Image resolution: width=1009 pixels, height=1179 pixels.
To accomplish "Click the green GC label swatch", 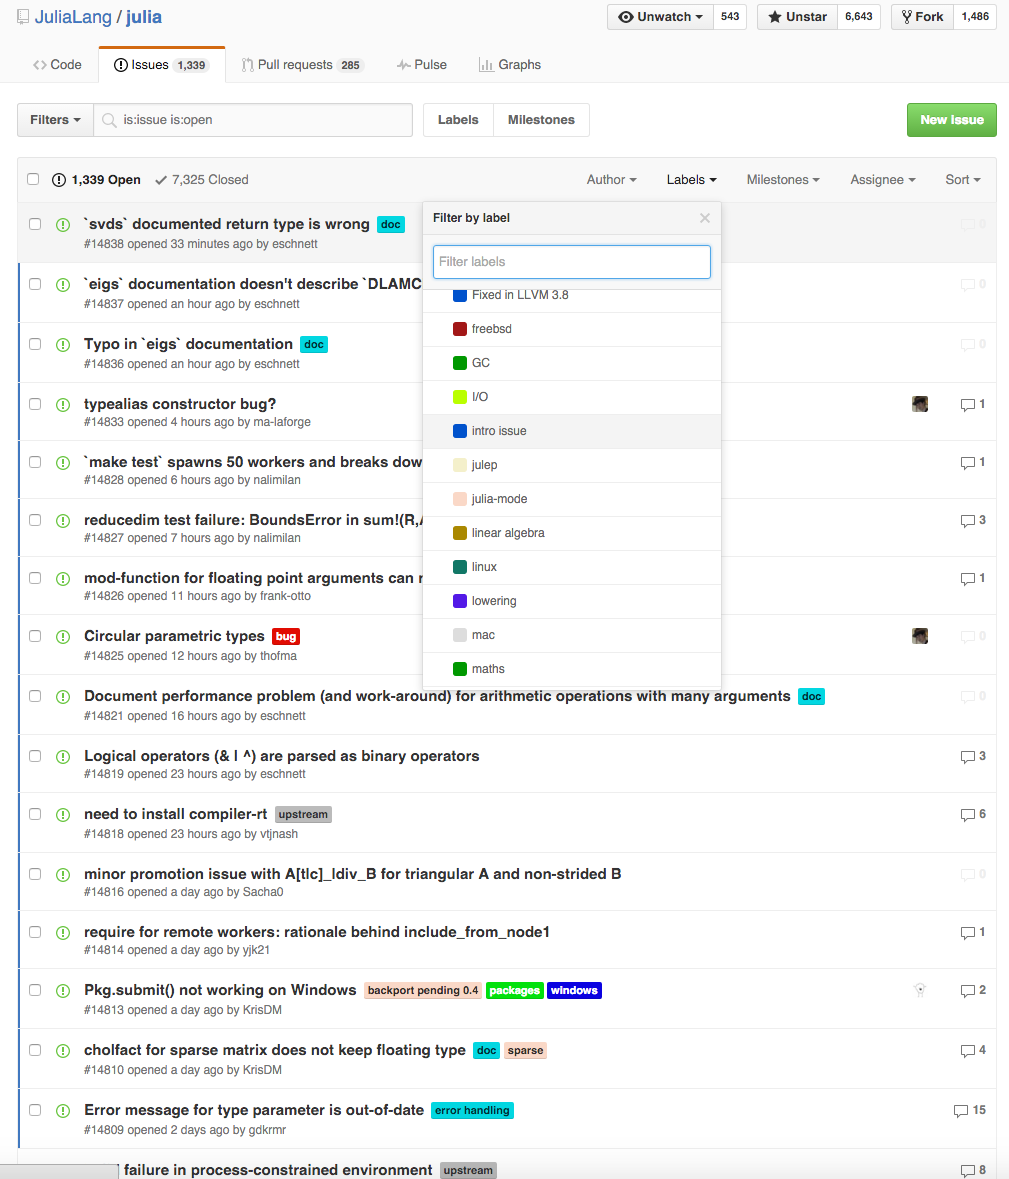I will 460,363.
